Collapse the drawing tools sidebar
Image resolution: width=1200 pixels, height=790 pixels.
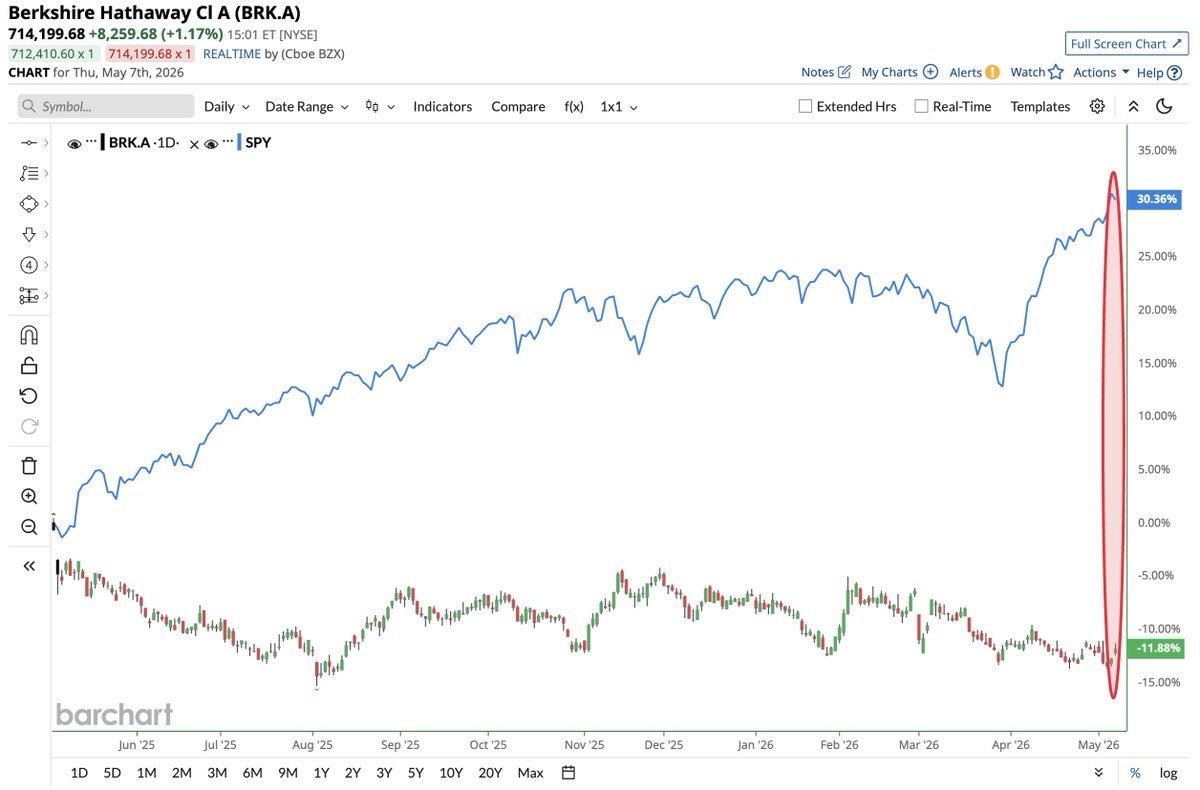point(29,566)
